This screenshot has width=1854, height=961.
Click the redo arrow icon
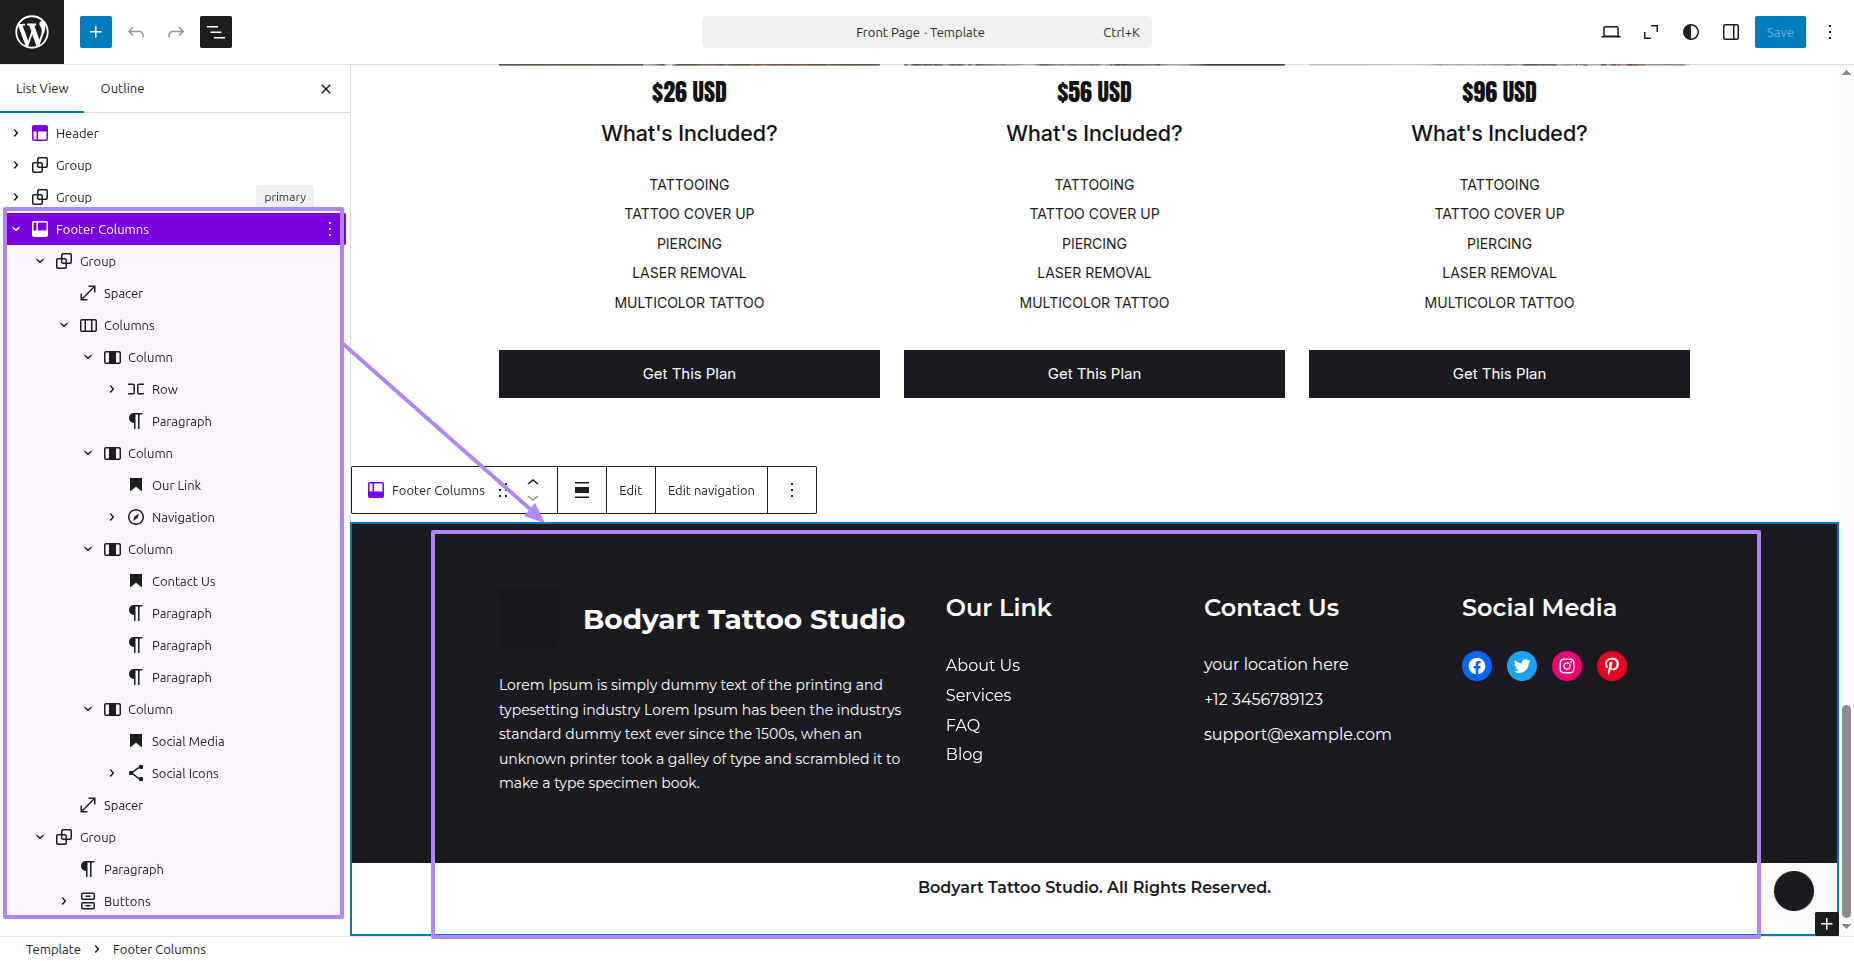tap(176, 32)
